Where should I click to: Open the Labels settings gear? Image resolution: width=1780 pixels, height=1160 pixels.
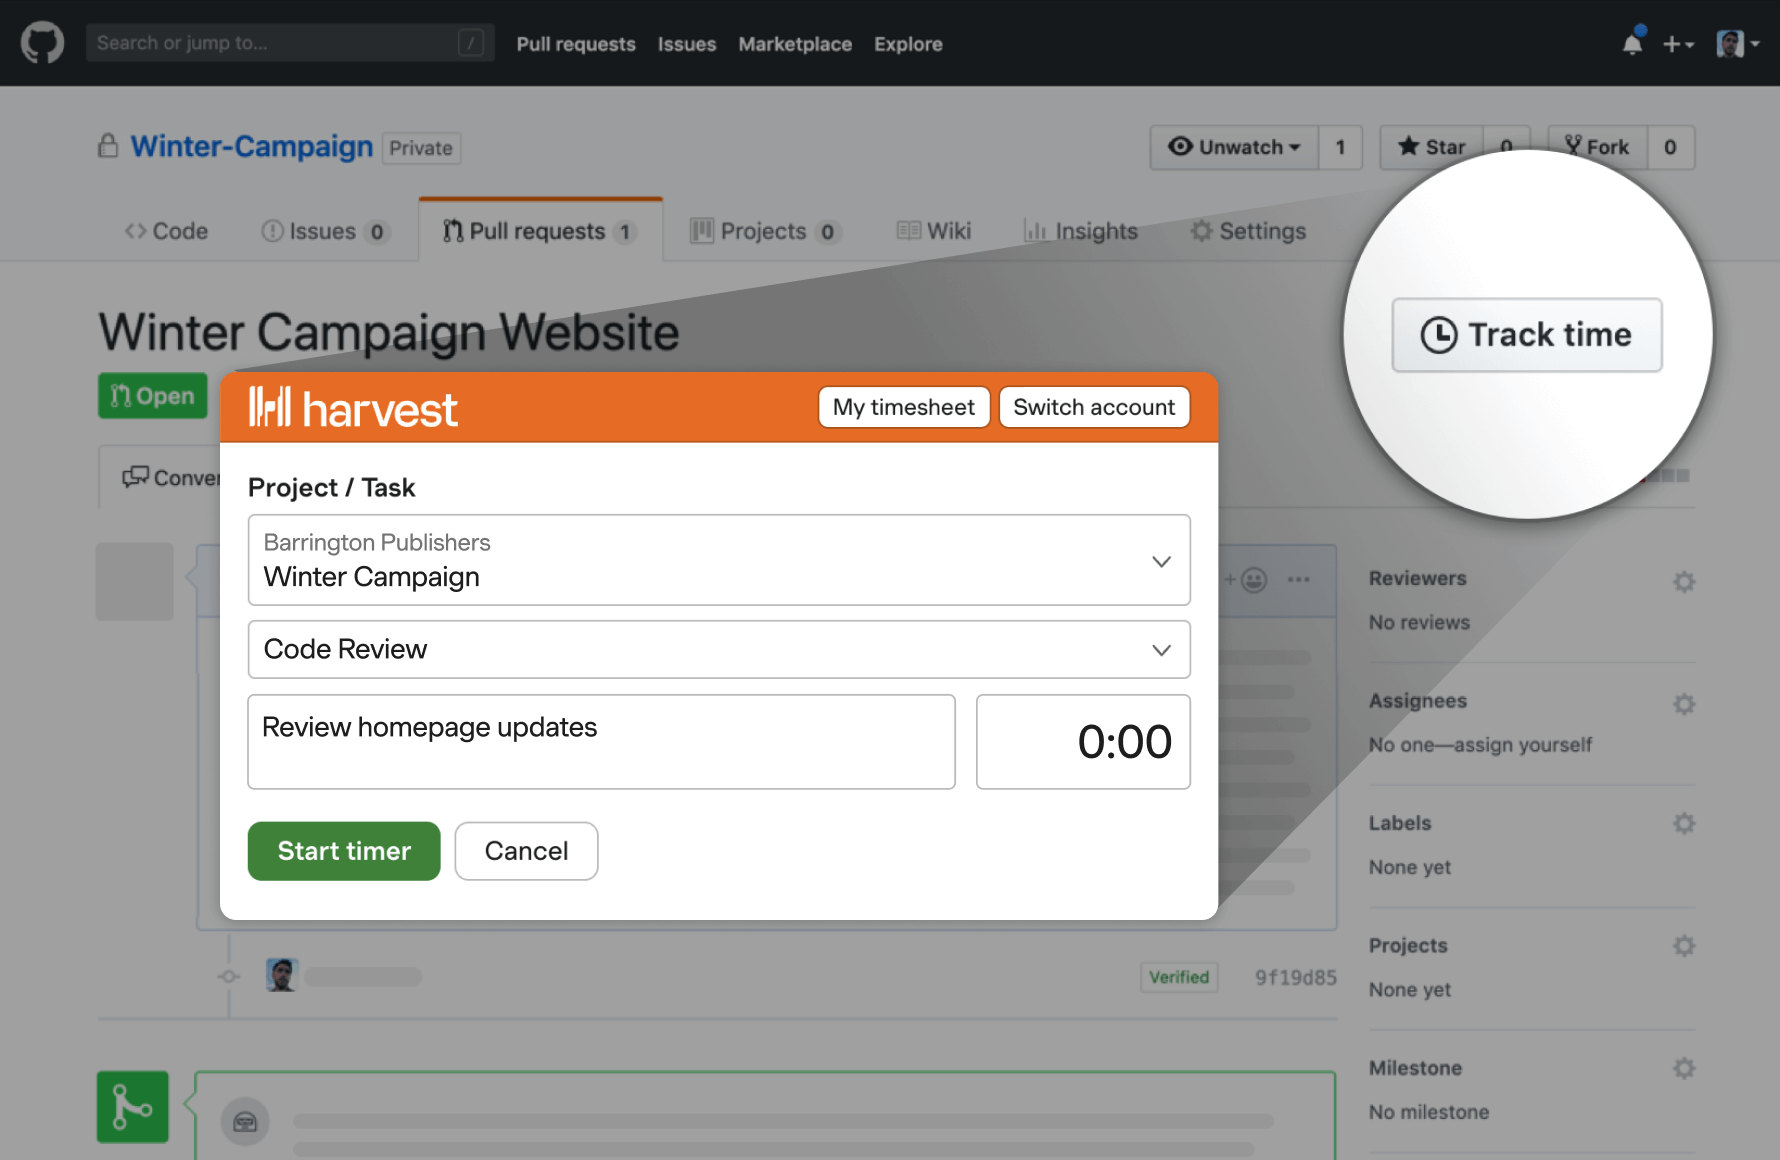1684,823
